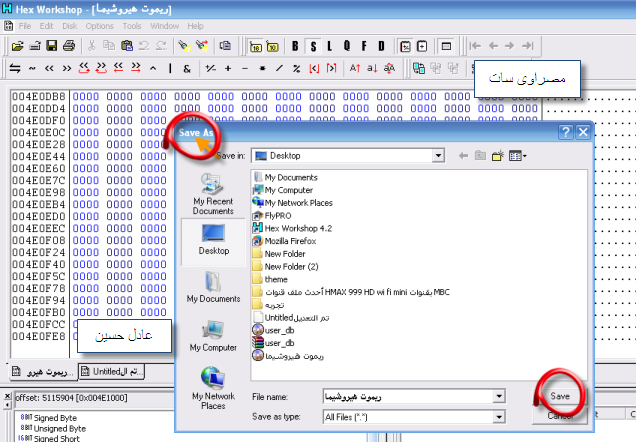This screenshot has width=636, height=442.
Task: Click the Open file toolbar icon
Action: coord(17,46)
